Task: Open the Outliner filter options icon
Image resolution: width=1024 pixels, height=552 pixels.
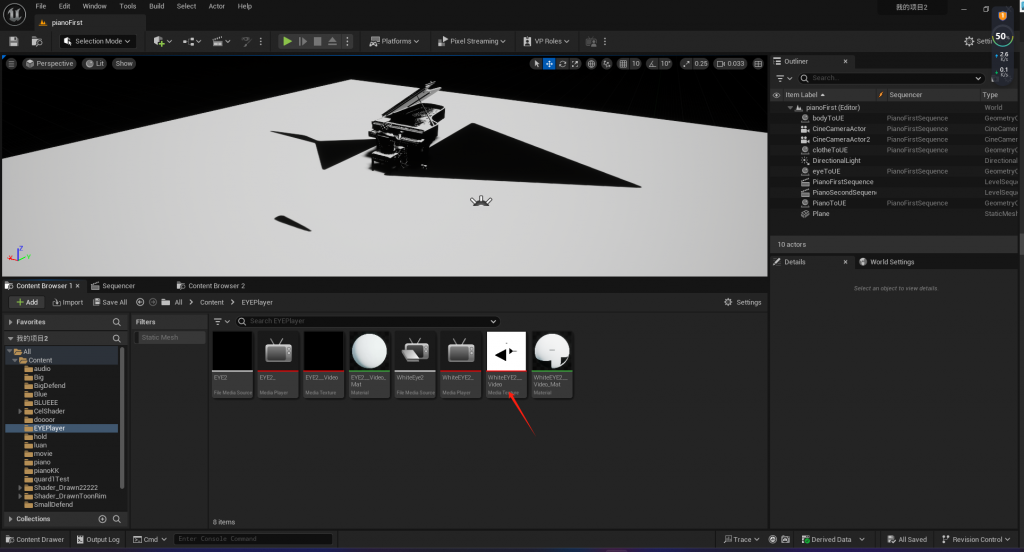Action: pos(783,78)
